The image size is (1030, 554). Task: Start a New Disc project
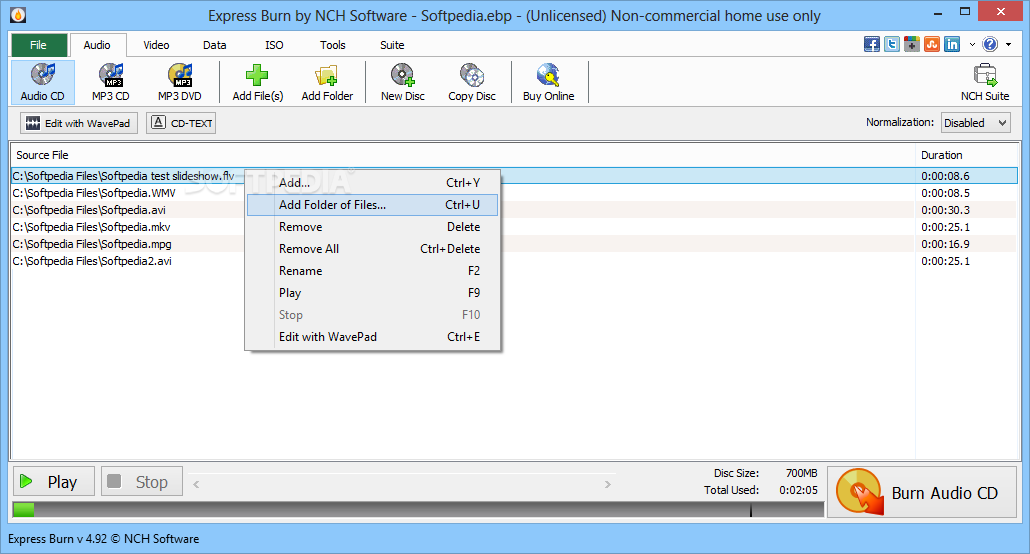pyautogui.click(x=403, y=82)
